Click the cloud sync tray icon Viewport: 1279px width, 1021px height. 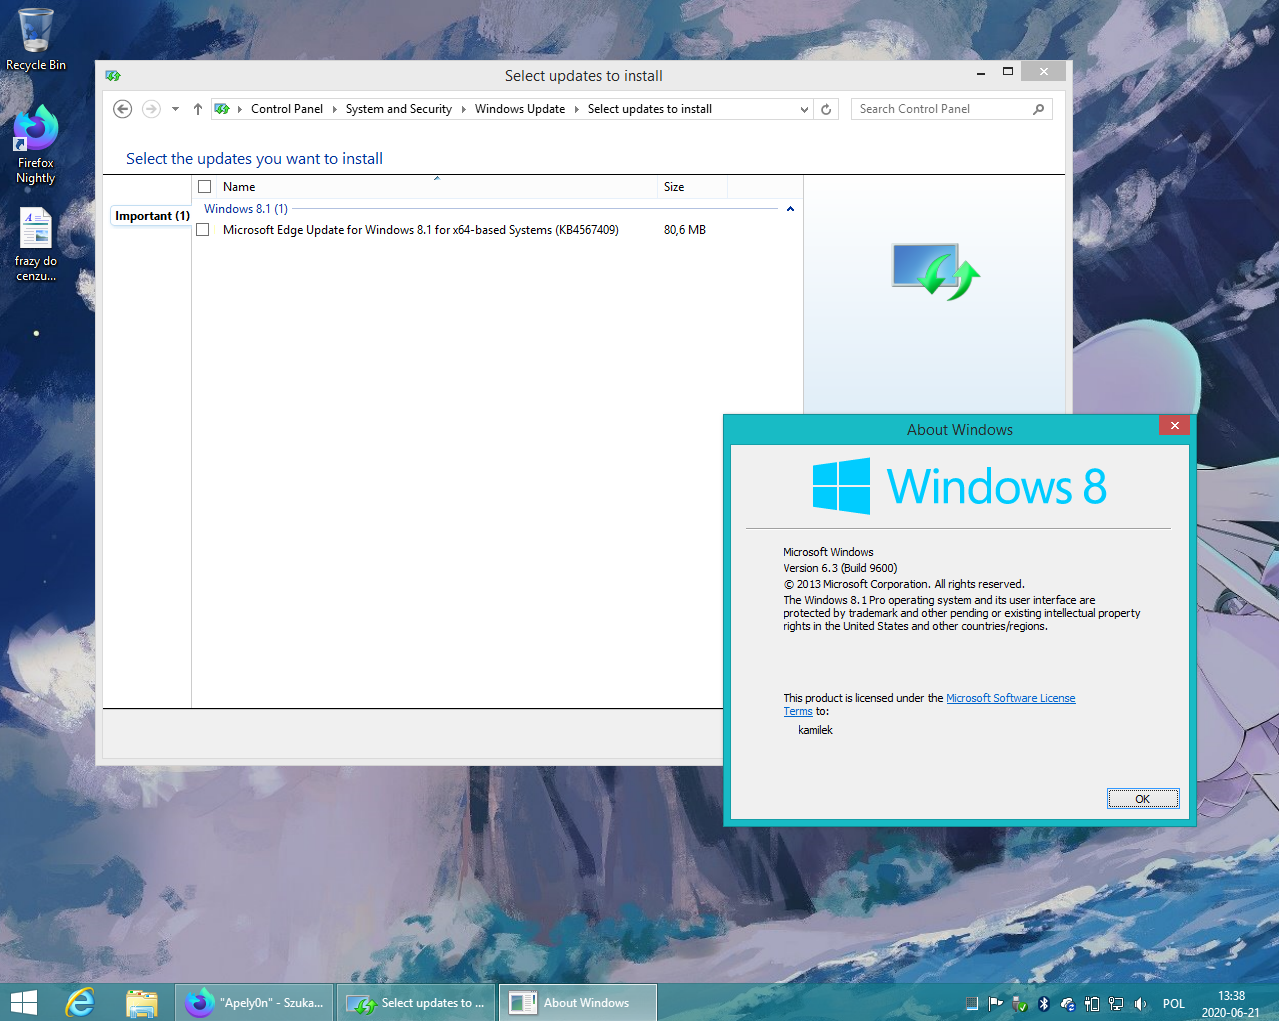pos(1068,1003)
